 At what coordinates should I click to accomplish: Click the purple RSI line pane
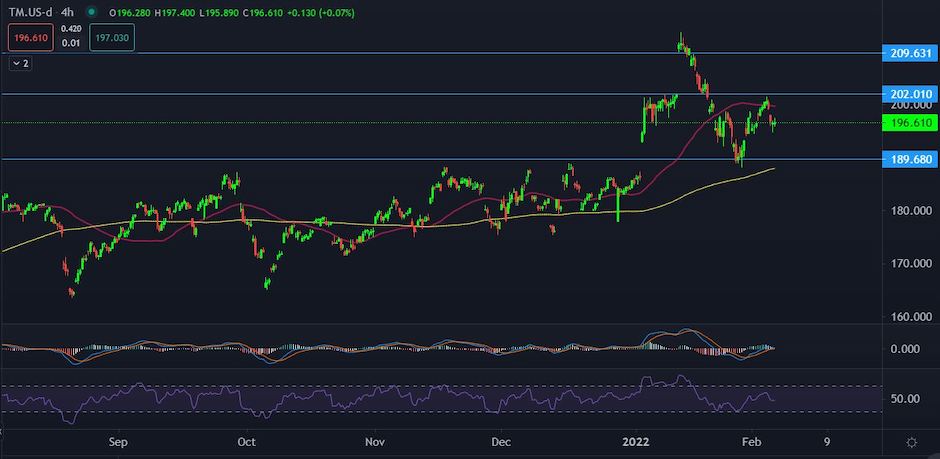coord(400,398)
